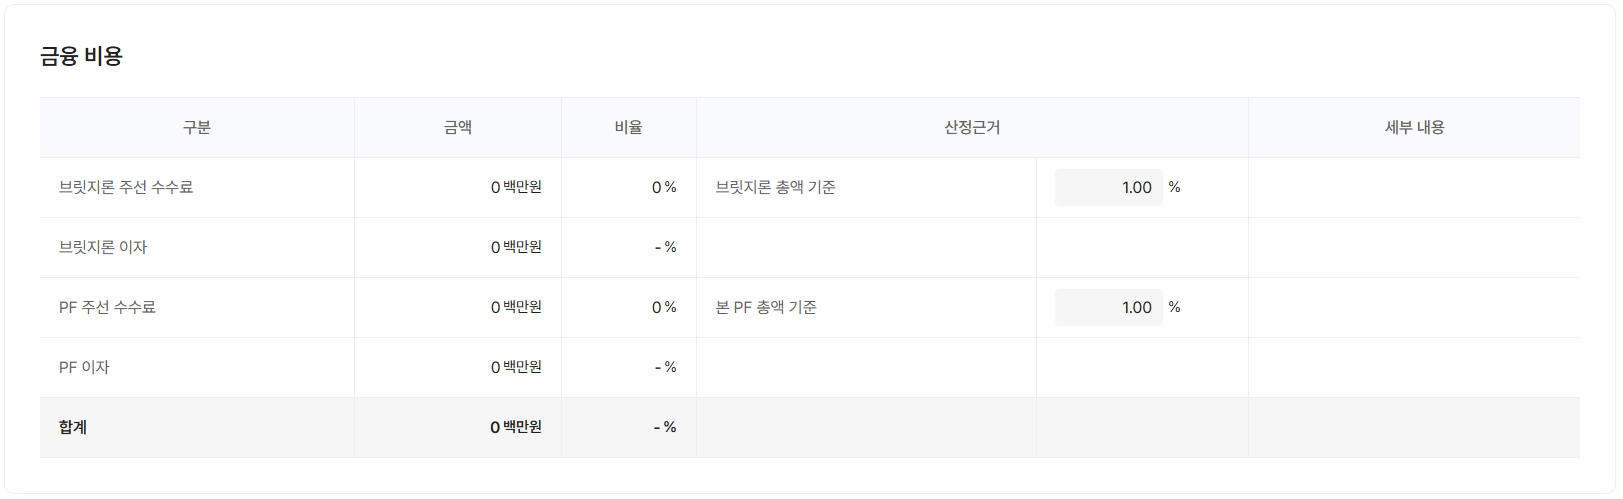Click the 구분 column header
Viewport: 1623px width, 499px height.
[197, 128]
